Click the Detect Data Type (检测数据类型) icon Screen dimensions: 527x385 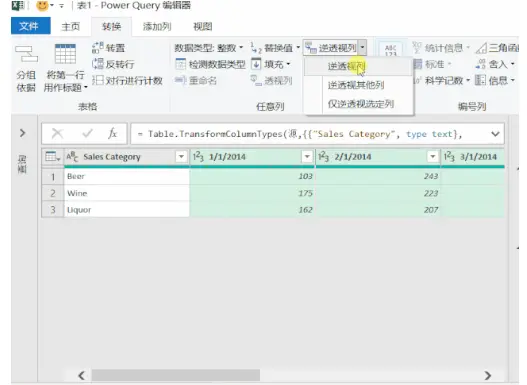(x=180, y=64)
